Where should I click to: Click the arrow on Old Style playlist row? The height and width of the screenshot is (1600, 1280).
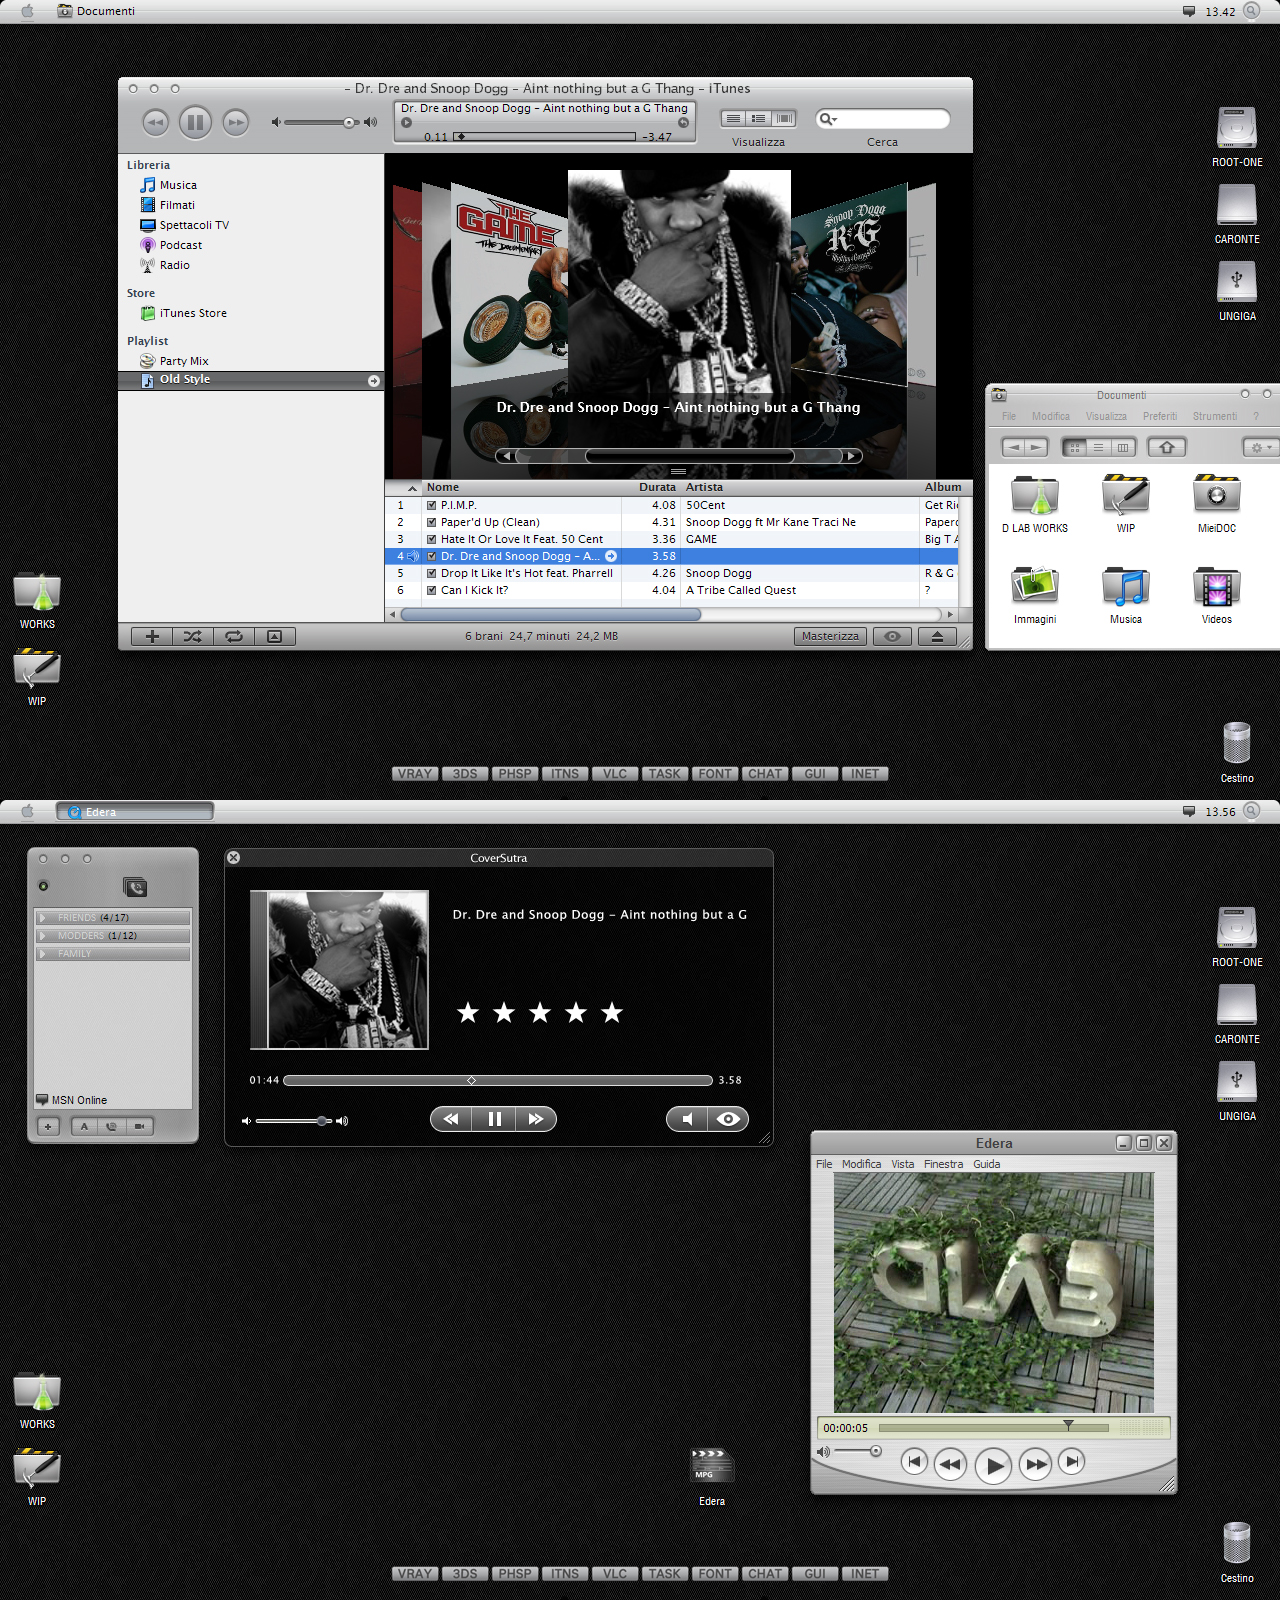click(x=373, y=381)
